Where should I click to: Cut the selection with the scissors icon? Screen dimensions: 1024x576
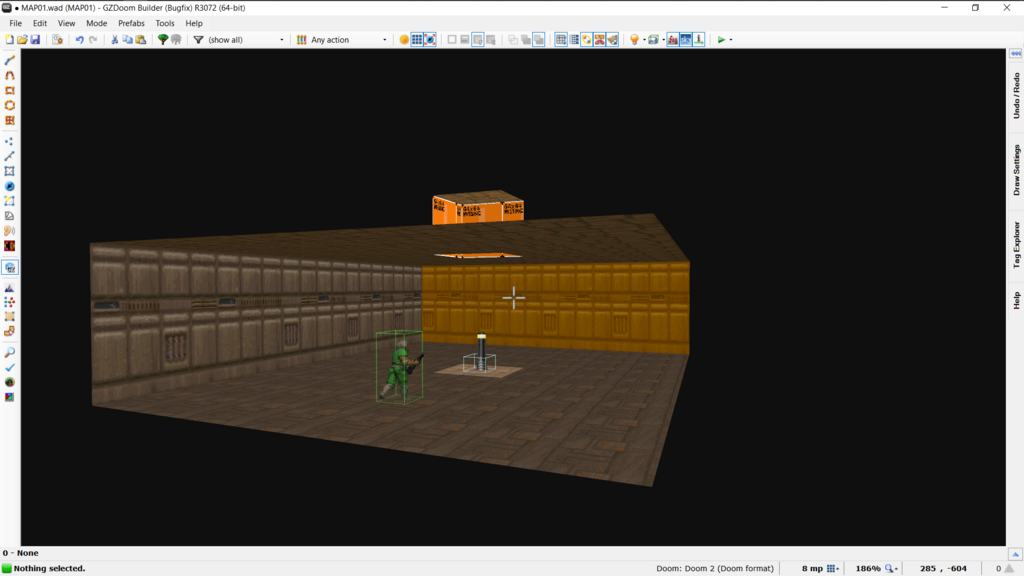coord(115,40)
